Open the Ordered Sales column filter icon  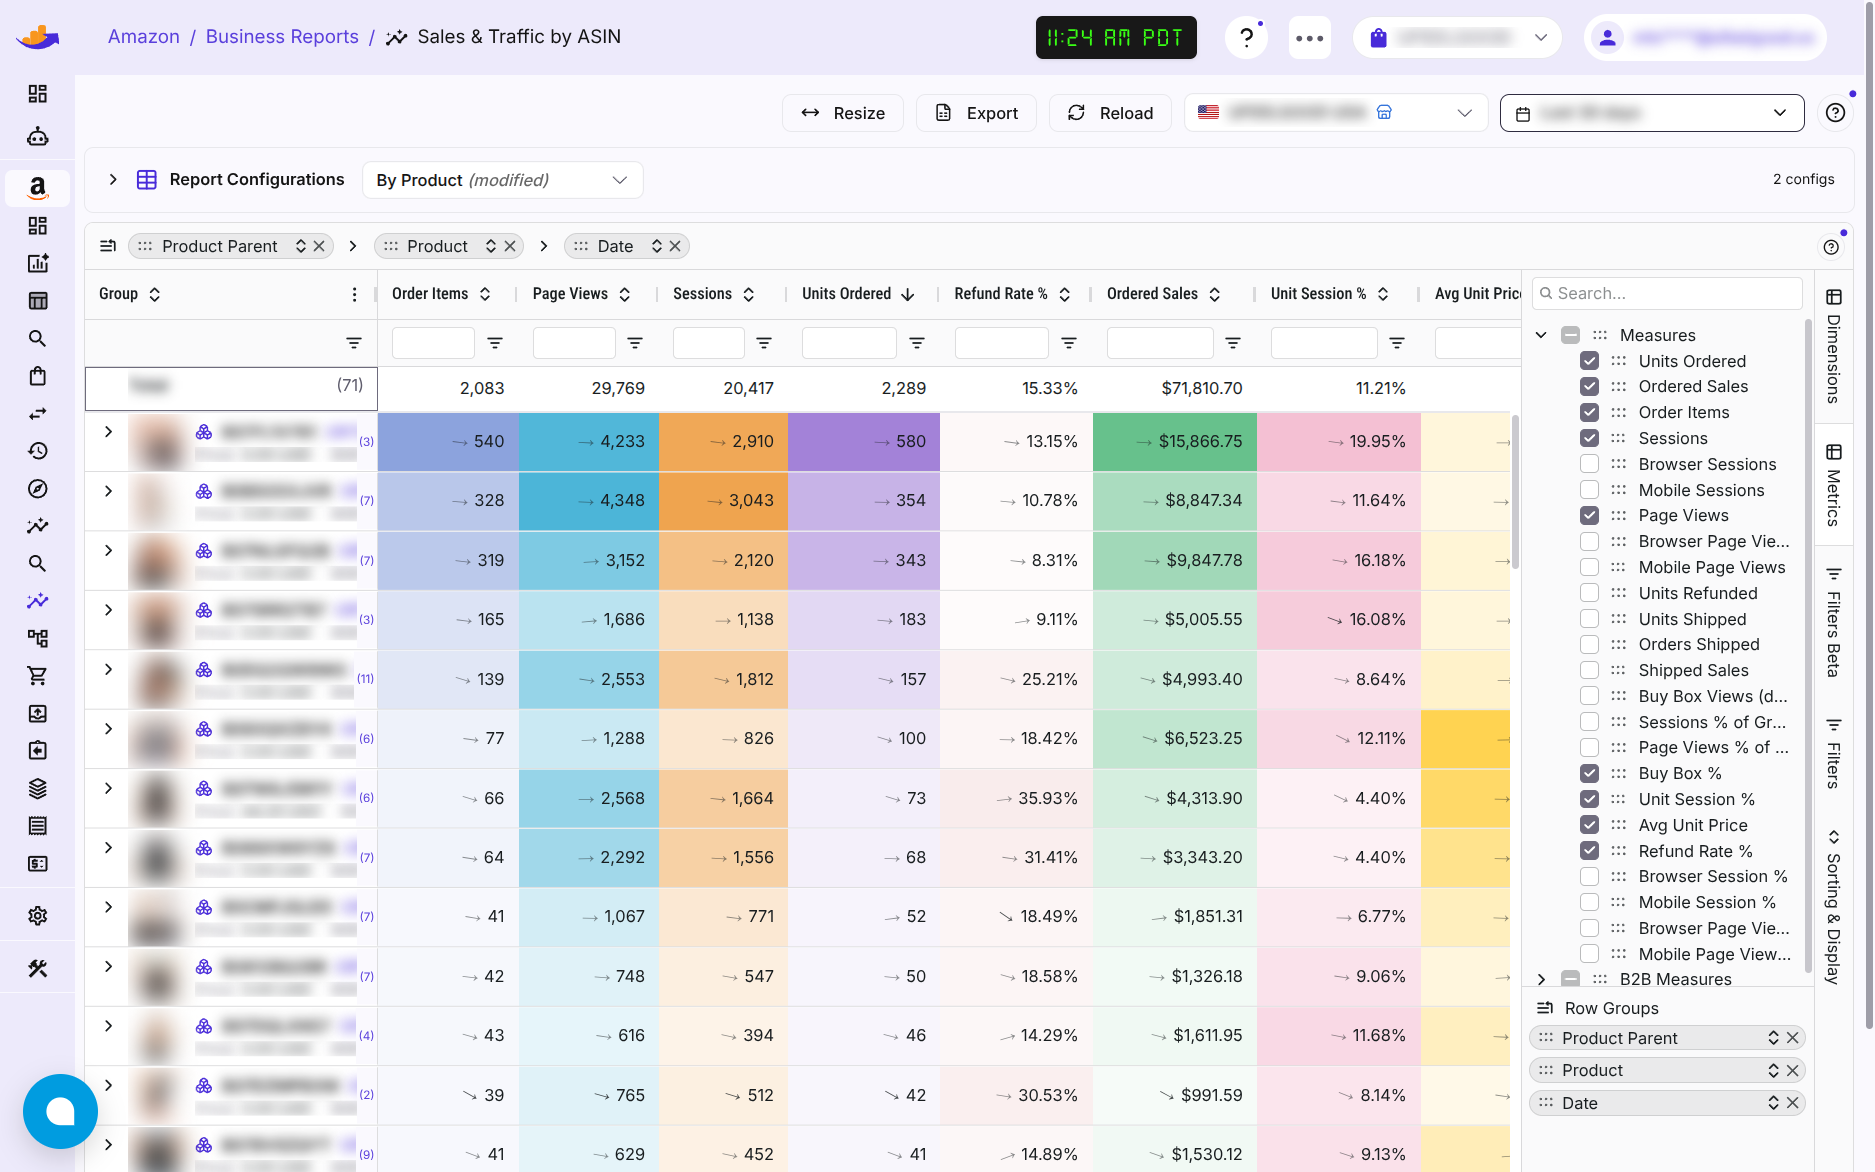[1233, 343]
